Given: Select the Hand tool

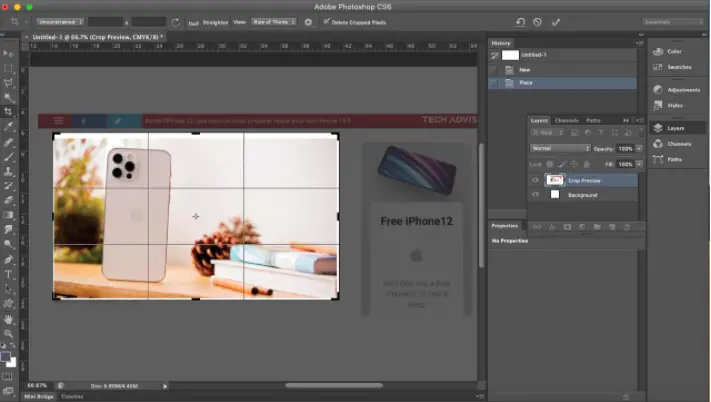Looking at the screenshot, I should coord(8,320).
